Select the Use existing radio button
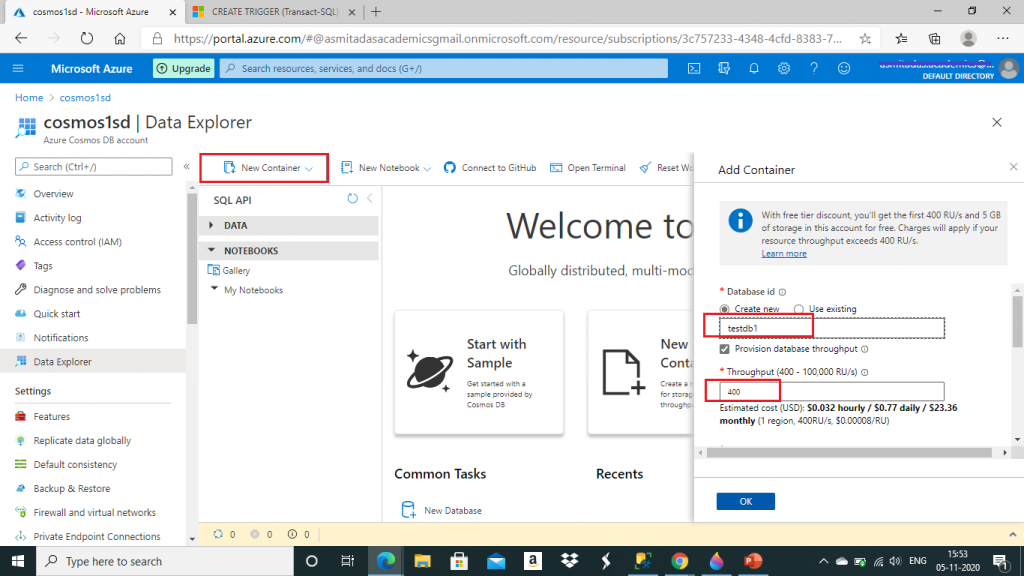 (799, 309)
